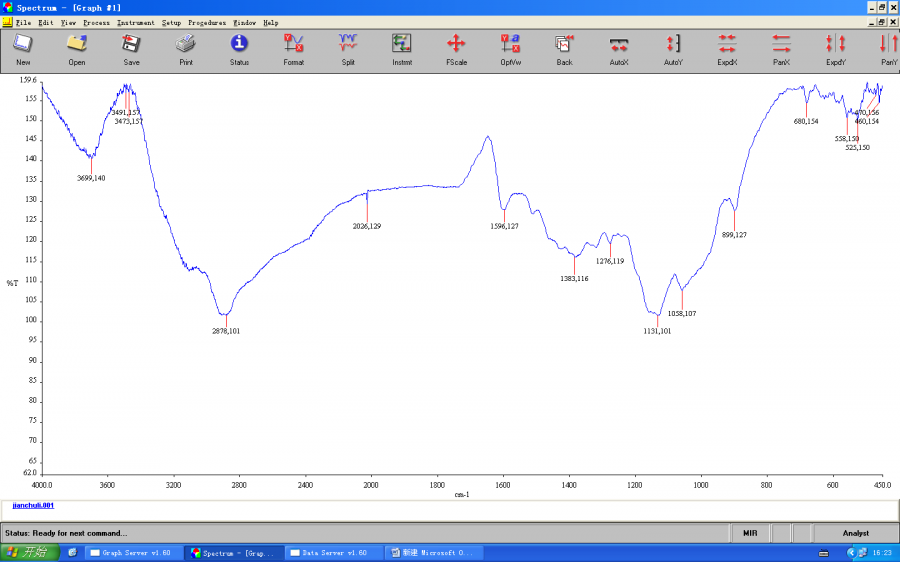Click the Windows Start button

(x=30, y=552)
